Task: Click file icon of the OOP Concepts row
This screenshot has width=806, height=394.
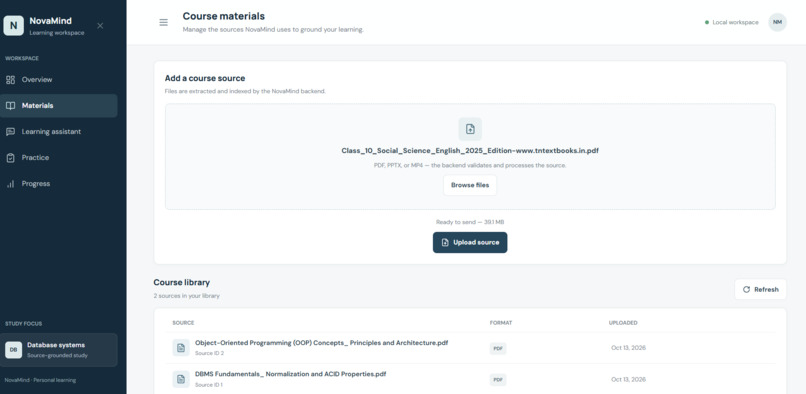Action: 181,348
